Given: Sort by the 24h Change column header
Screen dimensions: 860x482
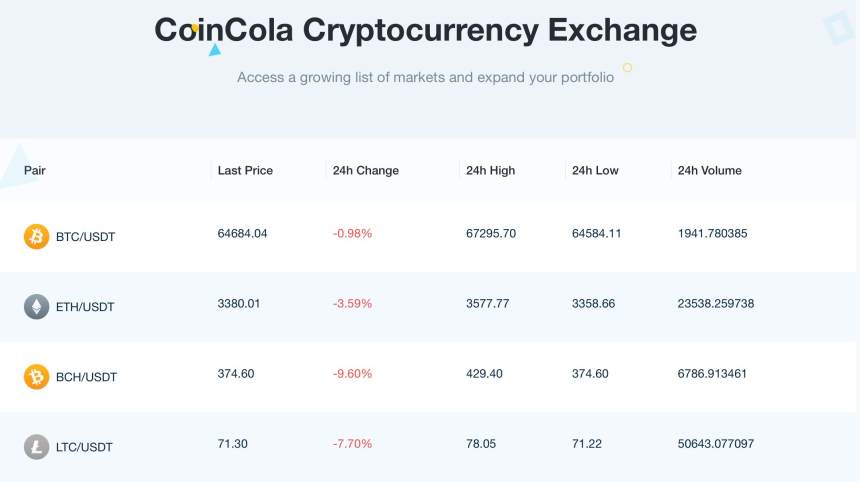Looking at the screenshot, I should pyautogui.click(x=366, y=171).
